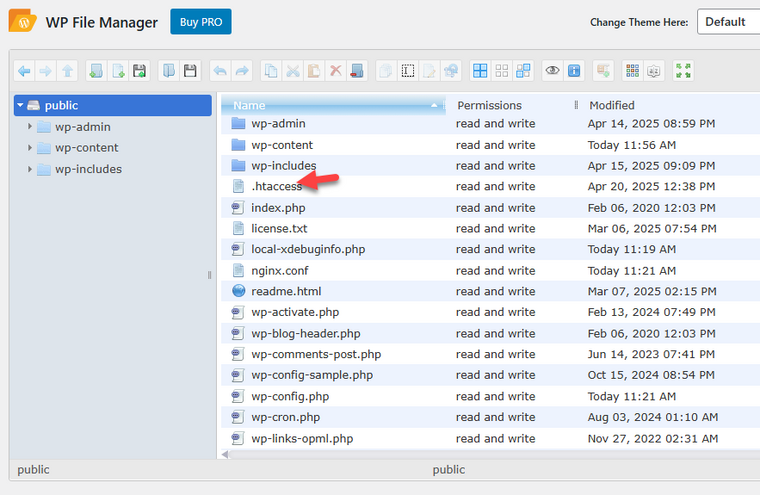760x495 pixels.
Task: Select wp-includes row in file list
Action: [491, 166]
